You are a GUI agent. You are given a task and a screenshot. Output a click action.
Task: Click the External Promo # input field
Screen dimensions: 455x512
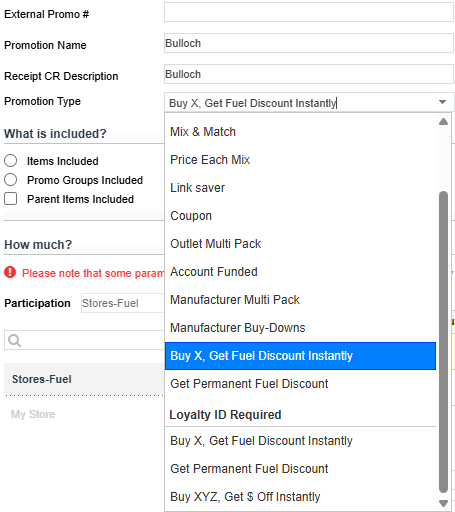[309, 12]
